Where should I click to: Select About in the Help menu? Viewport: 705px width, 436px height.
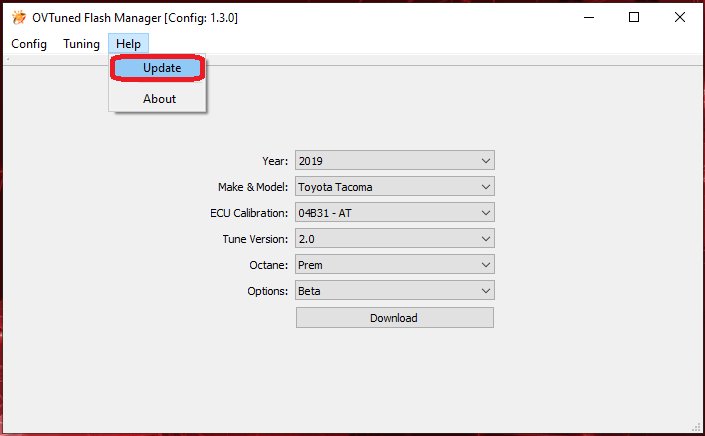point(158,98)
